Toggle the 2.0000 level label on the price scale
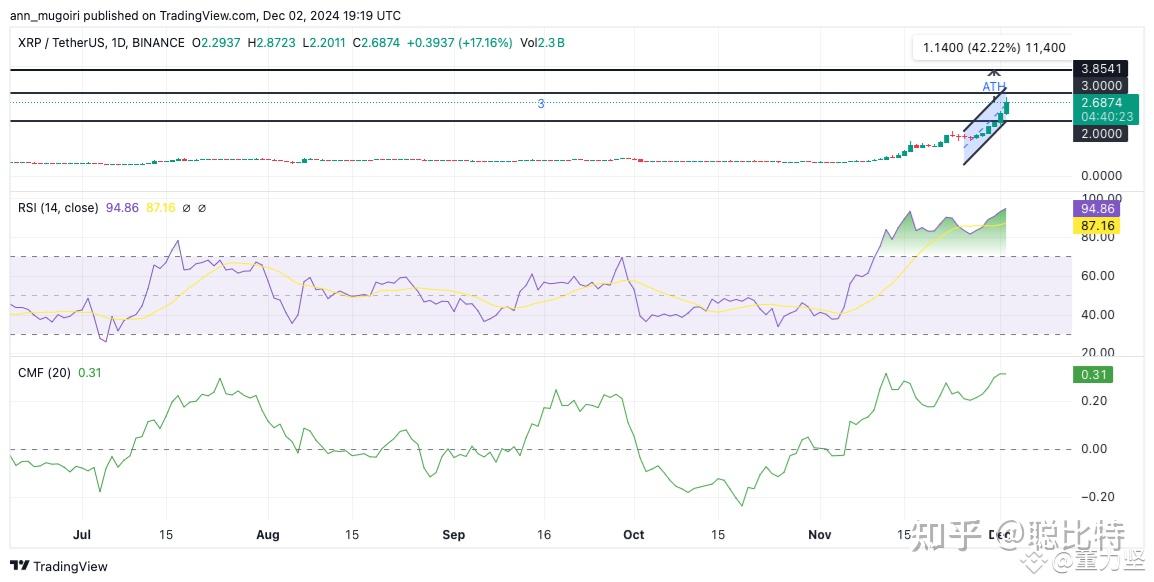 click(x=1100, y=133)
